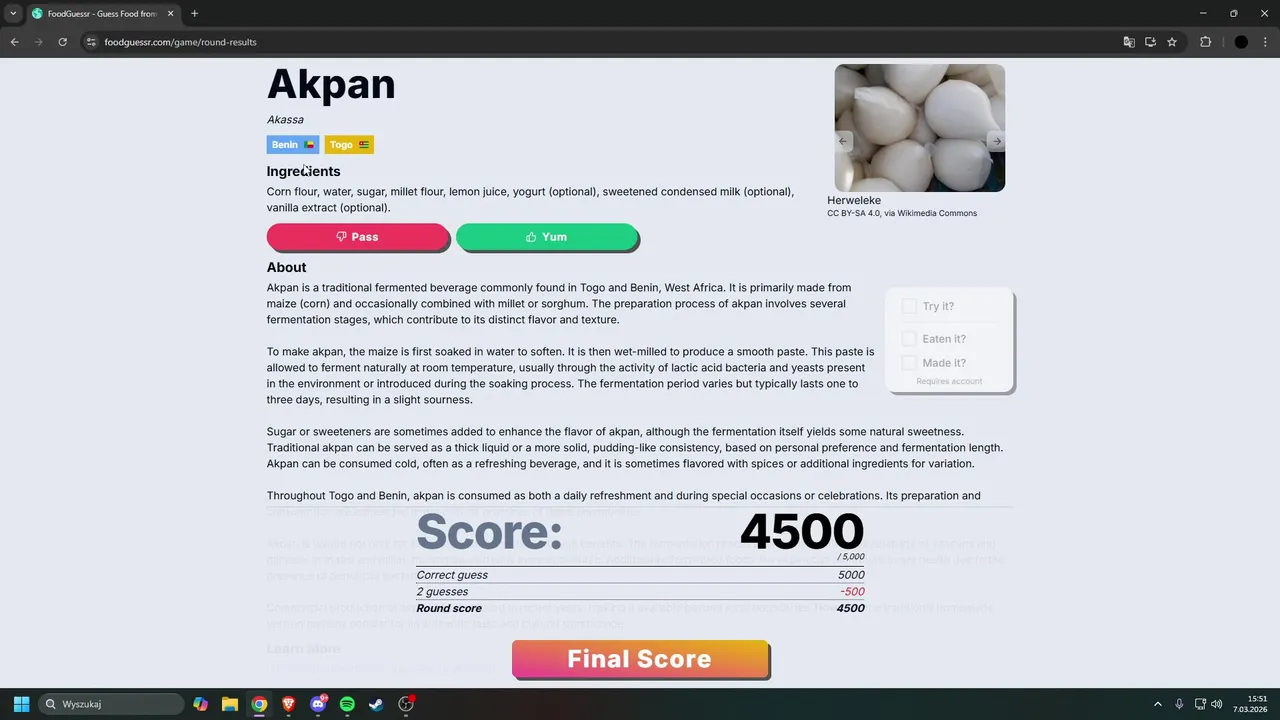
Task: Click the Pass button
Action: click(x=358, y=237)
